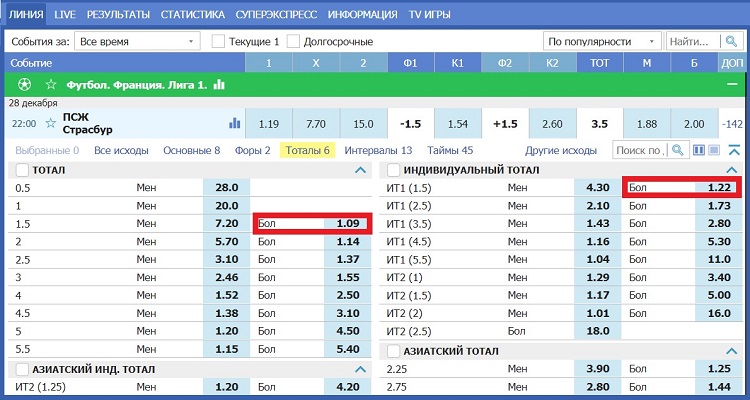The width and height of the screenshot is (750, 400).
Task: Add ПСЖ – Страсбур match to favorites
Action: [x=48, y=123]
